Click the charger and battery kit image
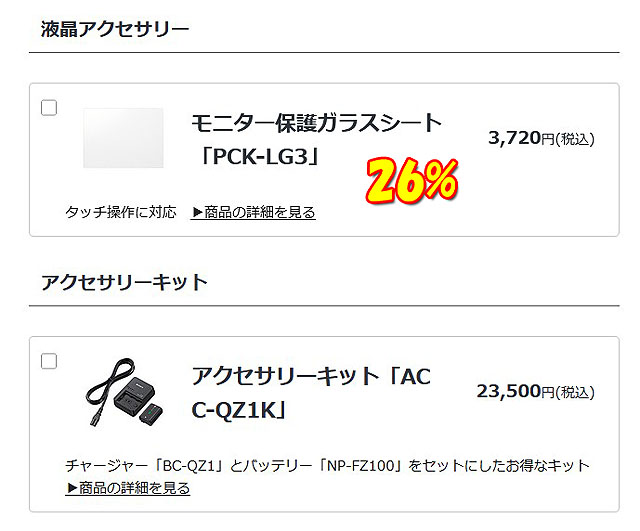 click(123, 393)
